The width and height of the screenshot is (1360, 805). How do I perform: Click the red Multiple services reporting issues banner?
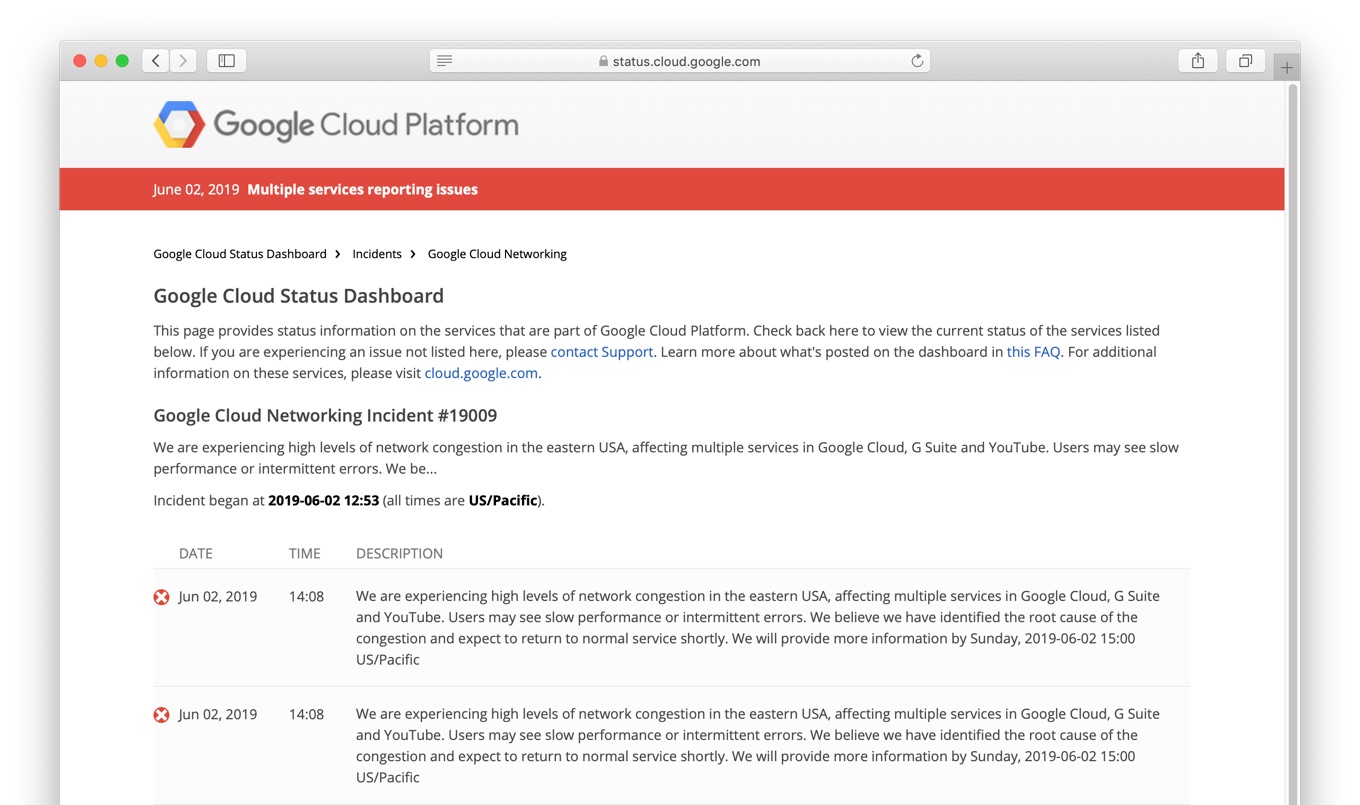coord(672,189)
